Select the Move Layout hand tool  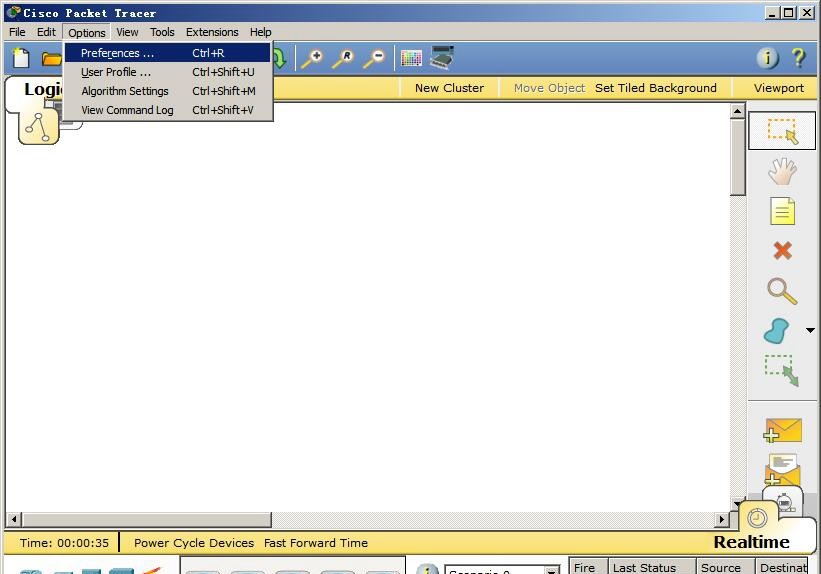(782, 171)
